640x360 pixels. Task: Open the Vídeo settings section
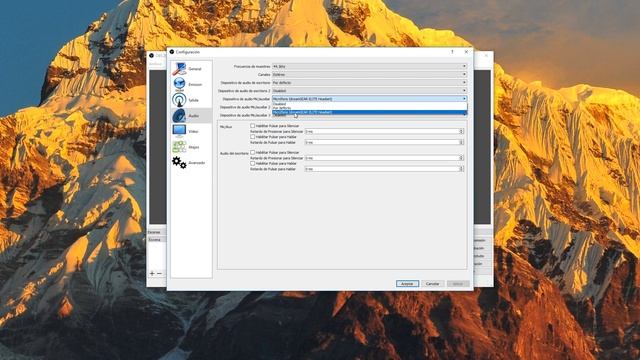[x=191, y=131]
